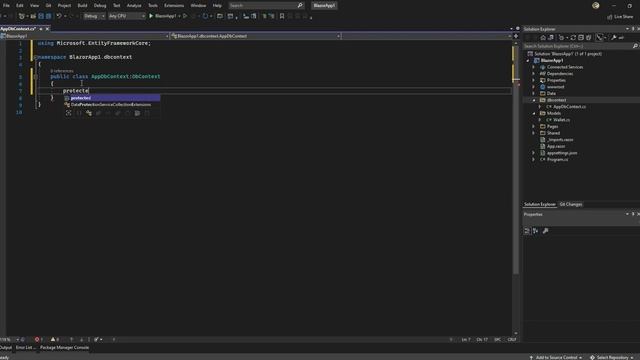Screen dimensions: 640x360
Task: Click the Show All Files icon in Solution Explorer toolbar
Action: click(589, 37)
